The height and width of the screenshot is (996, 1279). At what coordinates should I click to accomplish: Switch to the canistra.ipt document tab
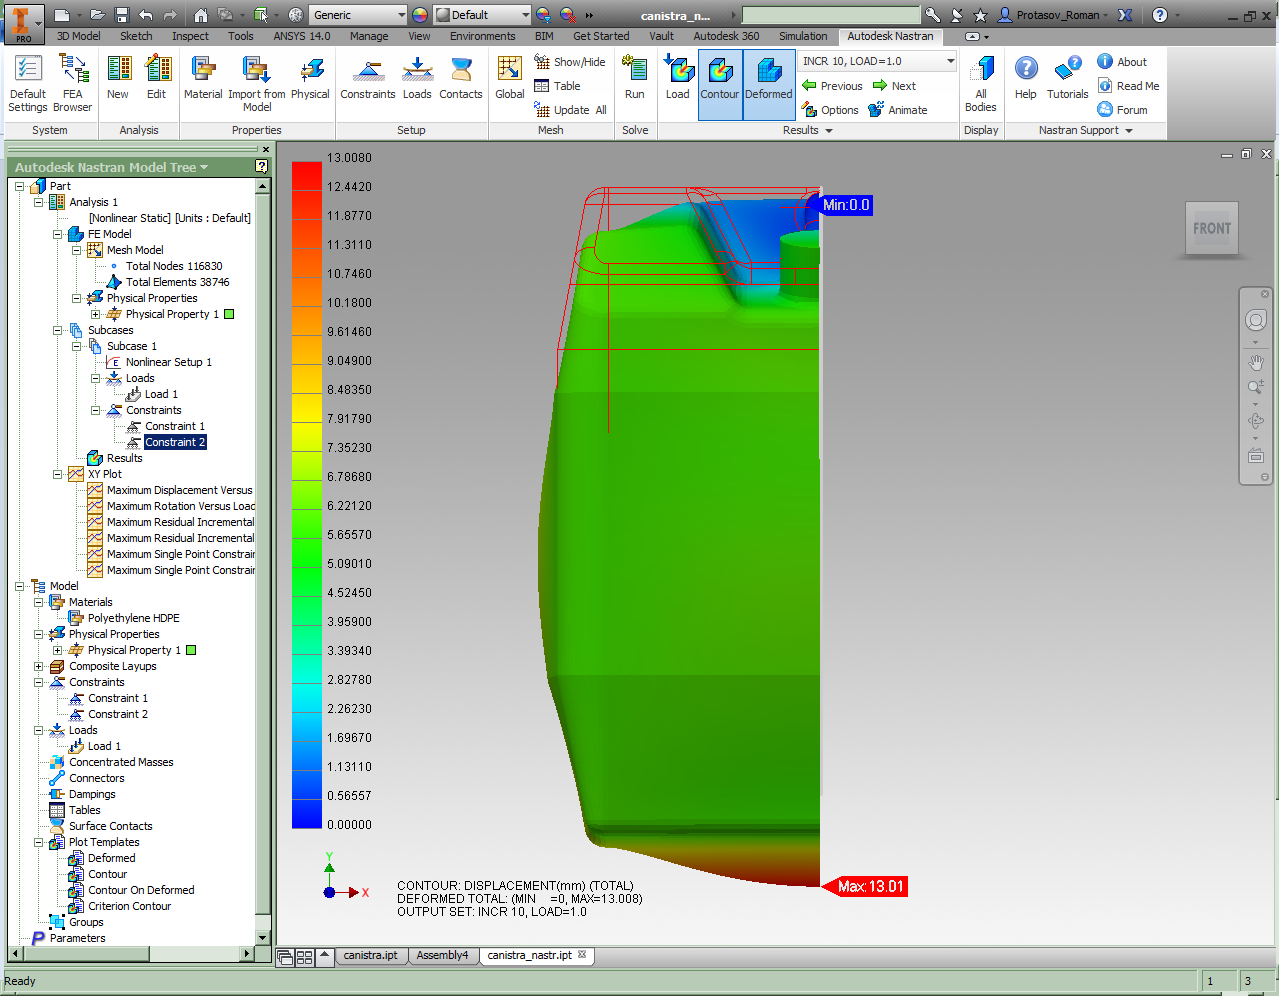tap(370, 955)
